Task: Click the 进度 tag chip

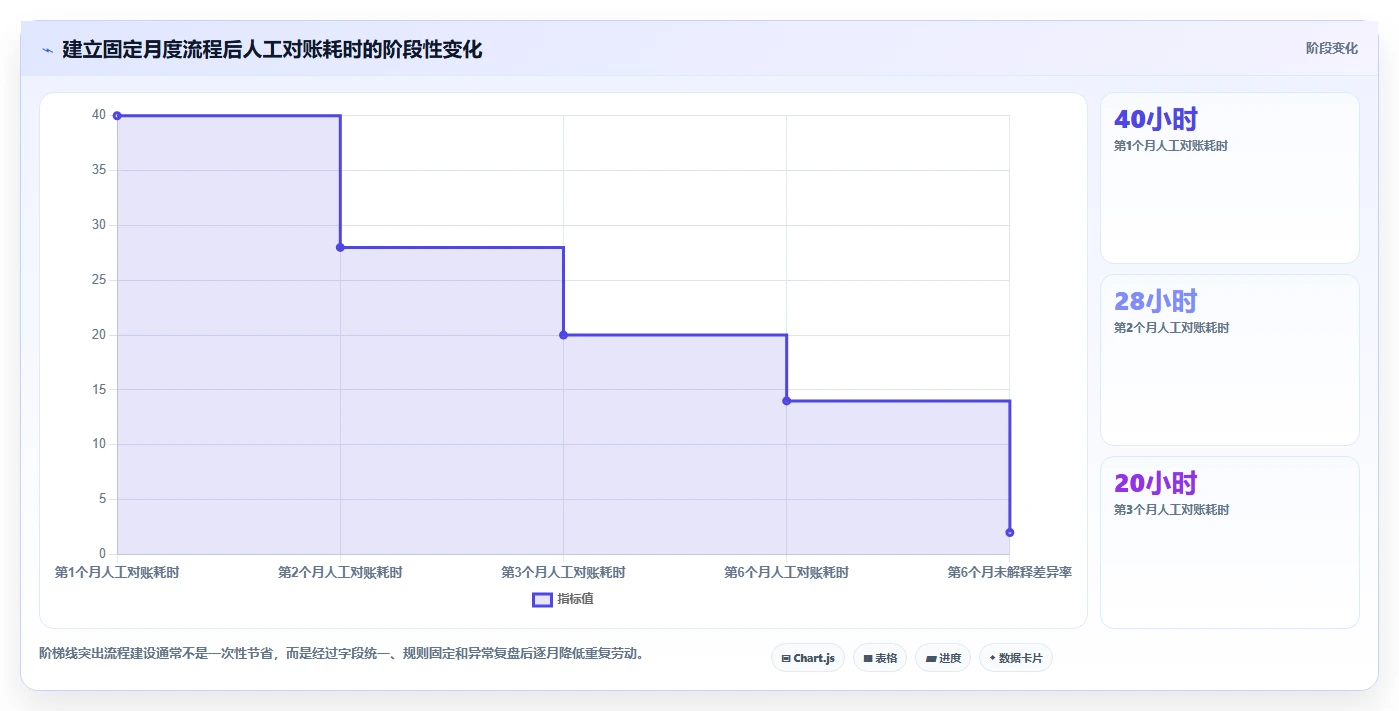Action: point(943,658)
